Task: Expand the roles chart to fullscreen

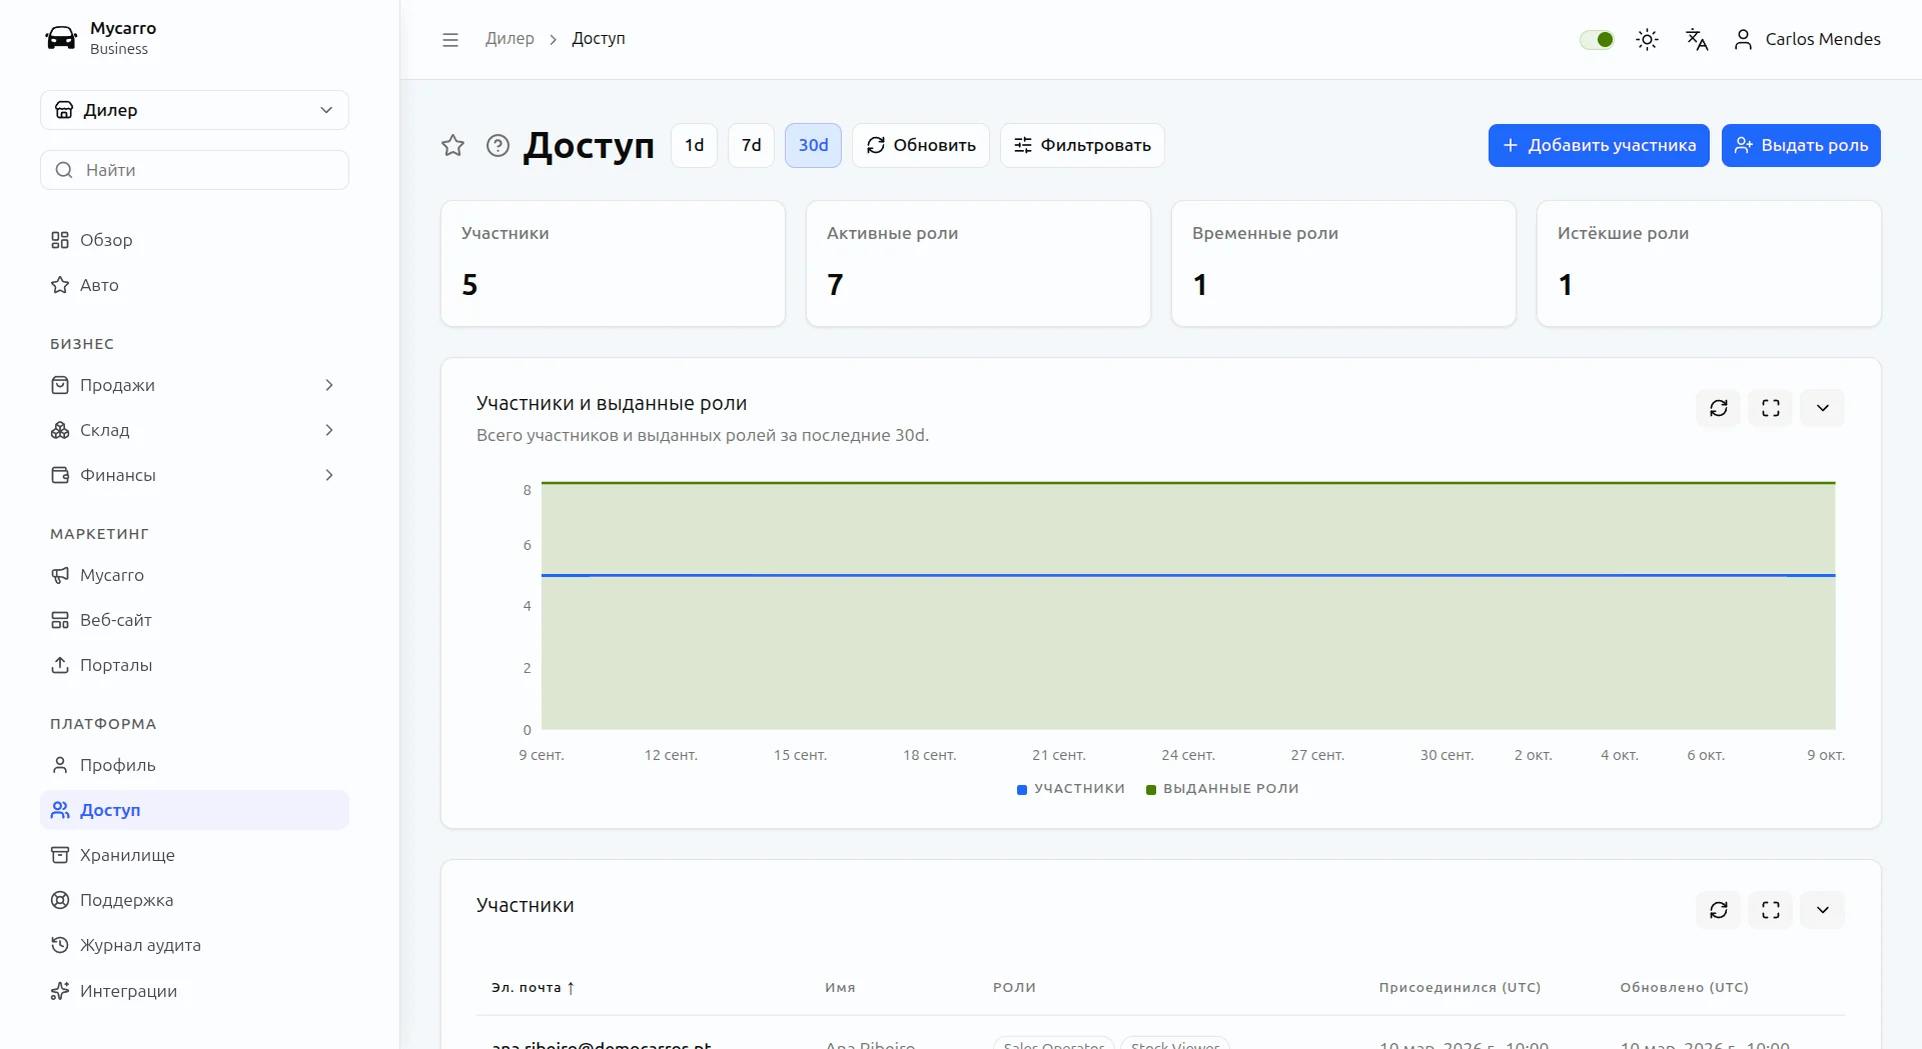Action: pyautogui.click(x=1771, y=408)
